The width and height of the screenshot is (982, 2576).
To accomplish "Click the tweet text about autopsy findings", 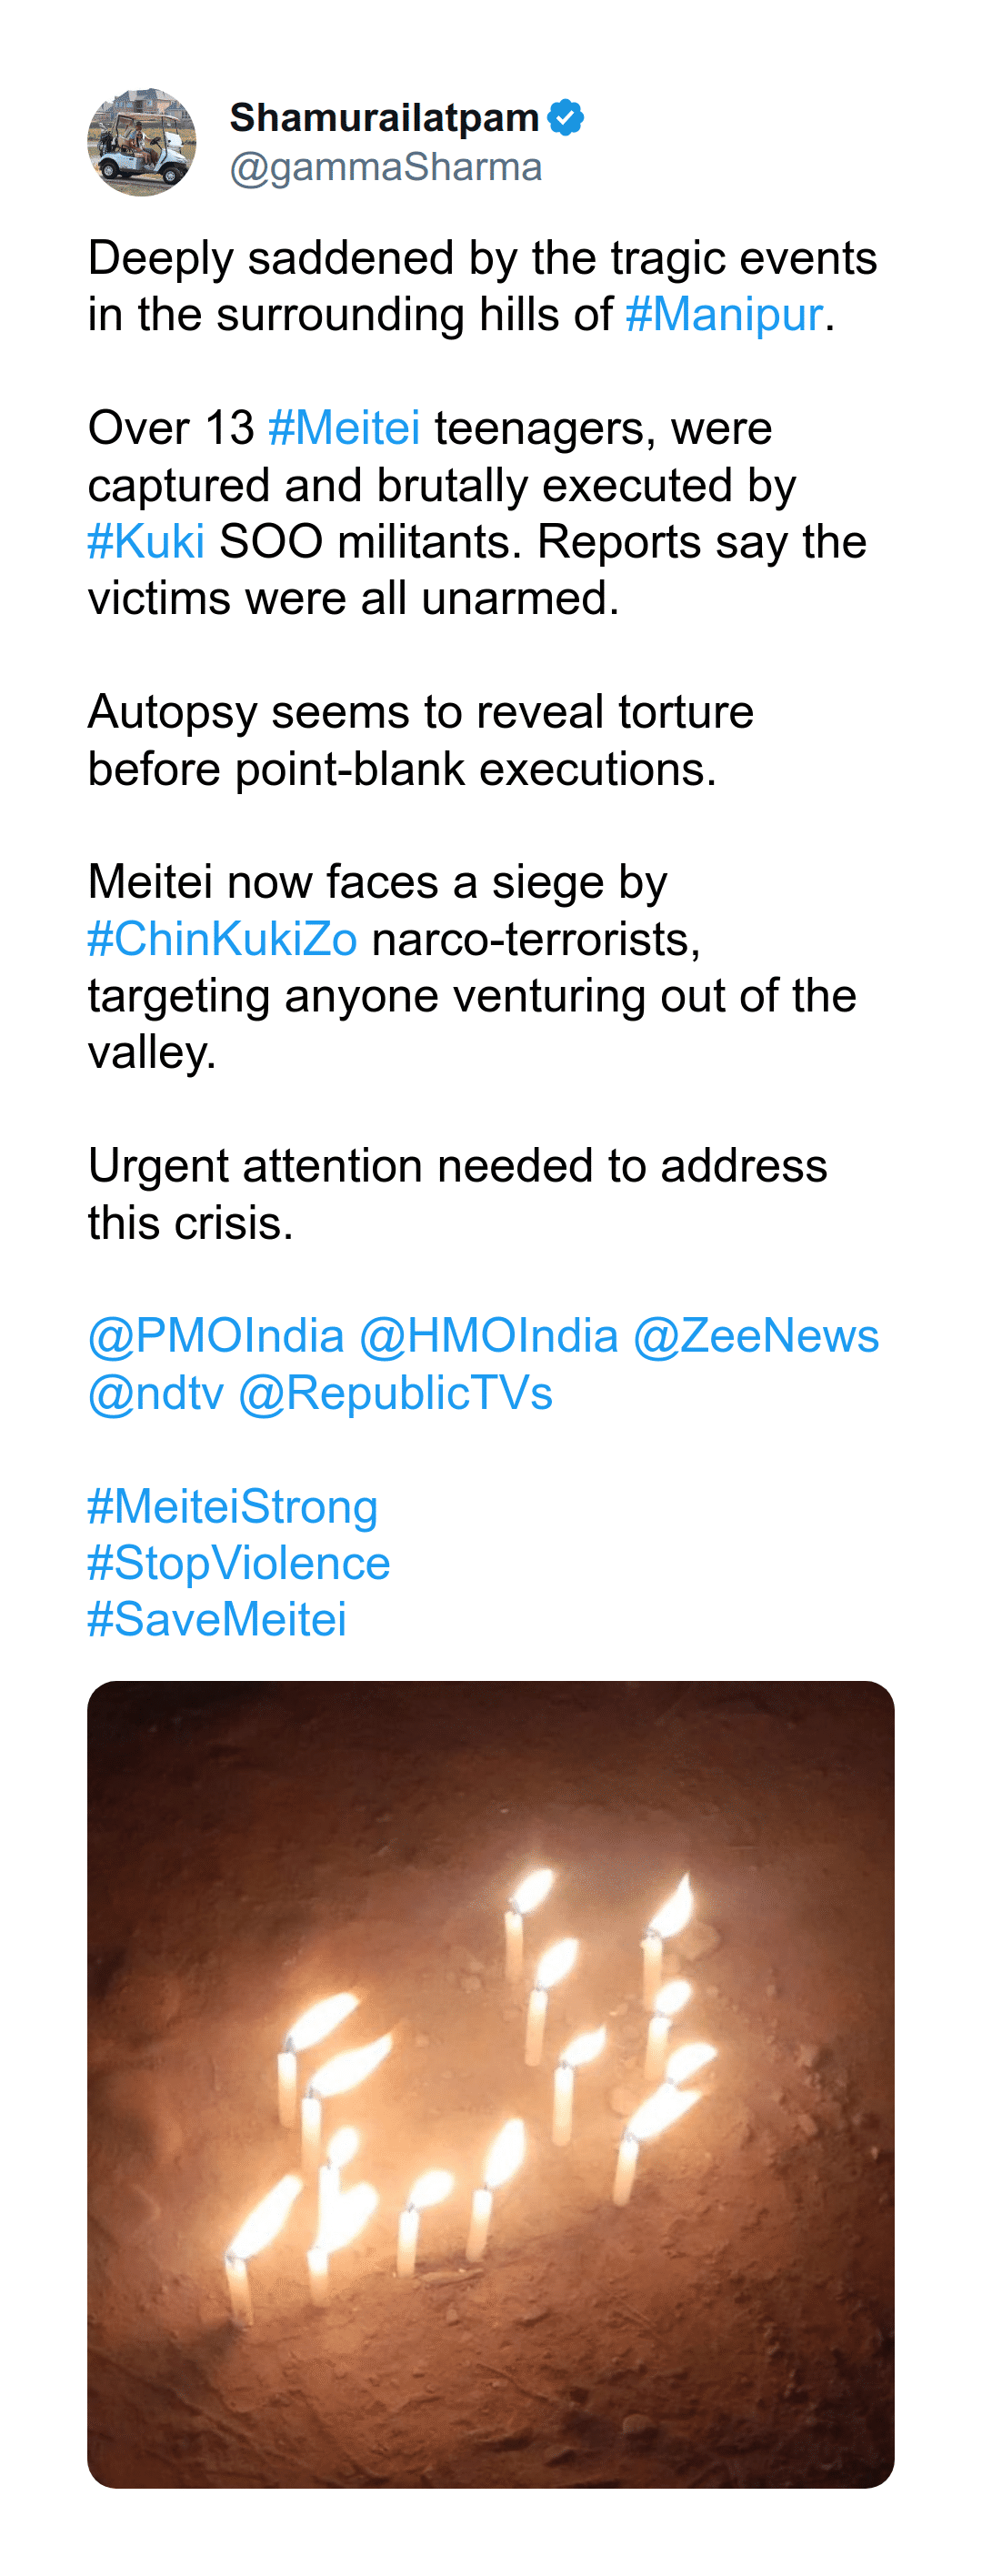I will (x=420, y=740).
